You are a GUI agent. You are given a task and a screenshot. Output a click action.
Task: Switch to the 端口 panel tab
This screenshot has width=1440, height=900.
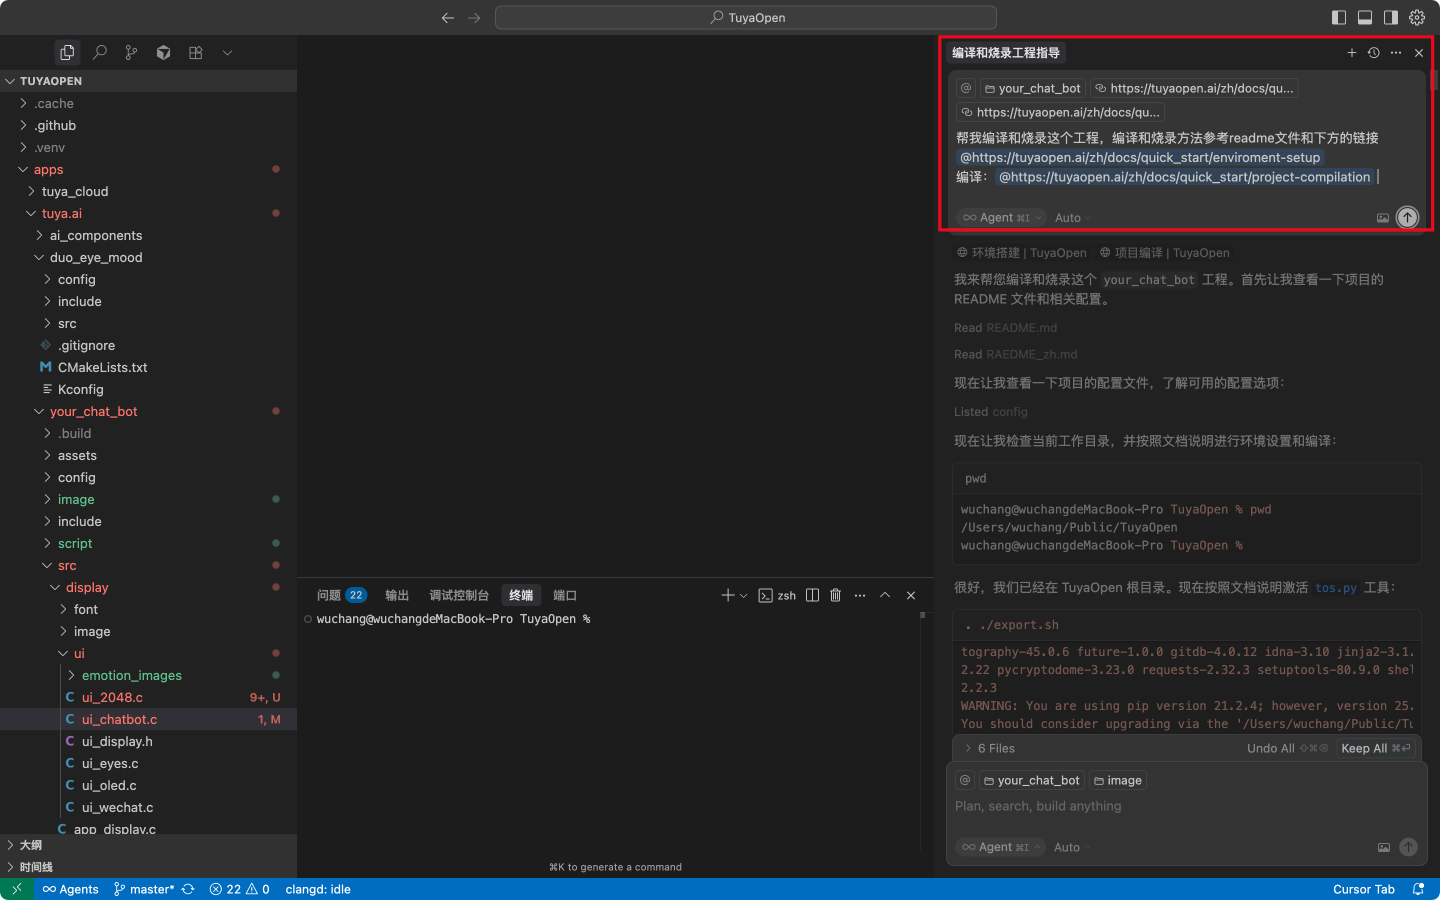tap(565, 595)
